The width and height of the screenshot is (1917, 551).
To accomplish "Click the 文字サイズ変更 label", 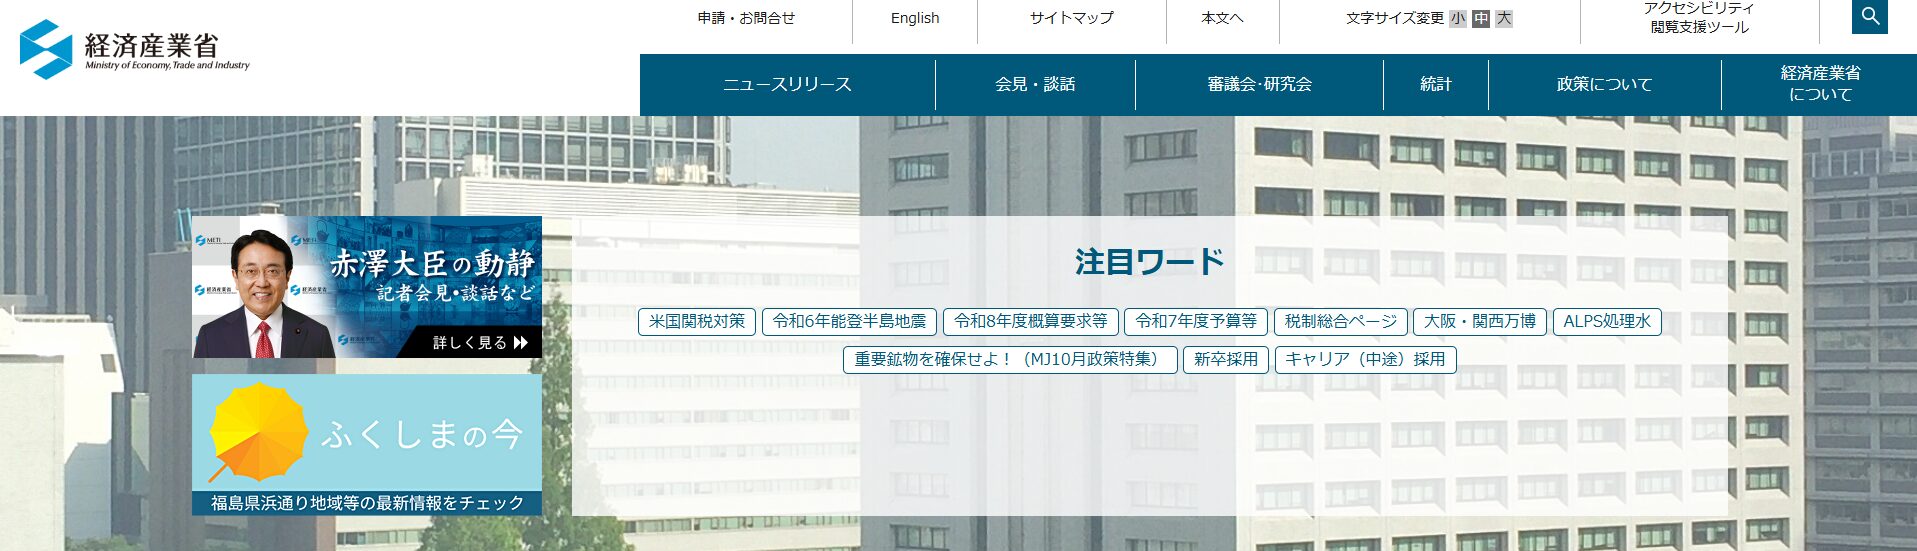I will [x=1395, y=18].
